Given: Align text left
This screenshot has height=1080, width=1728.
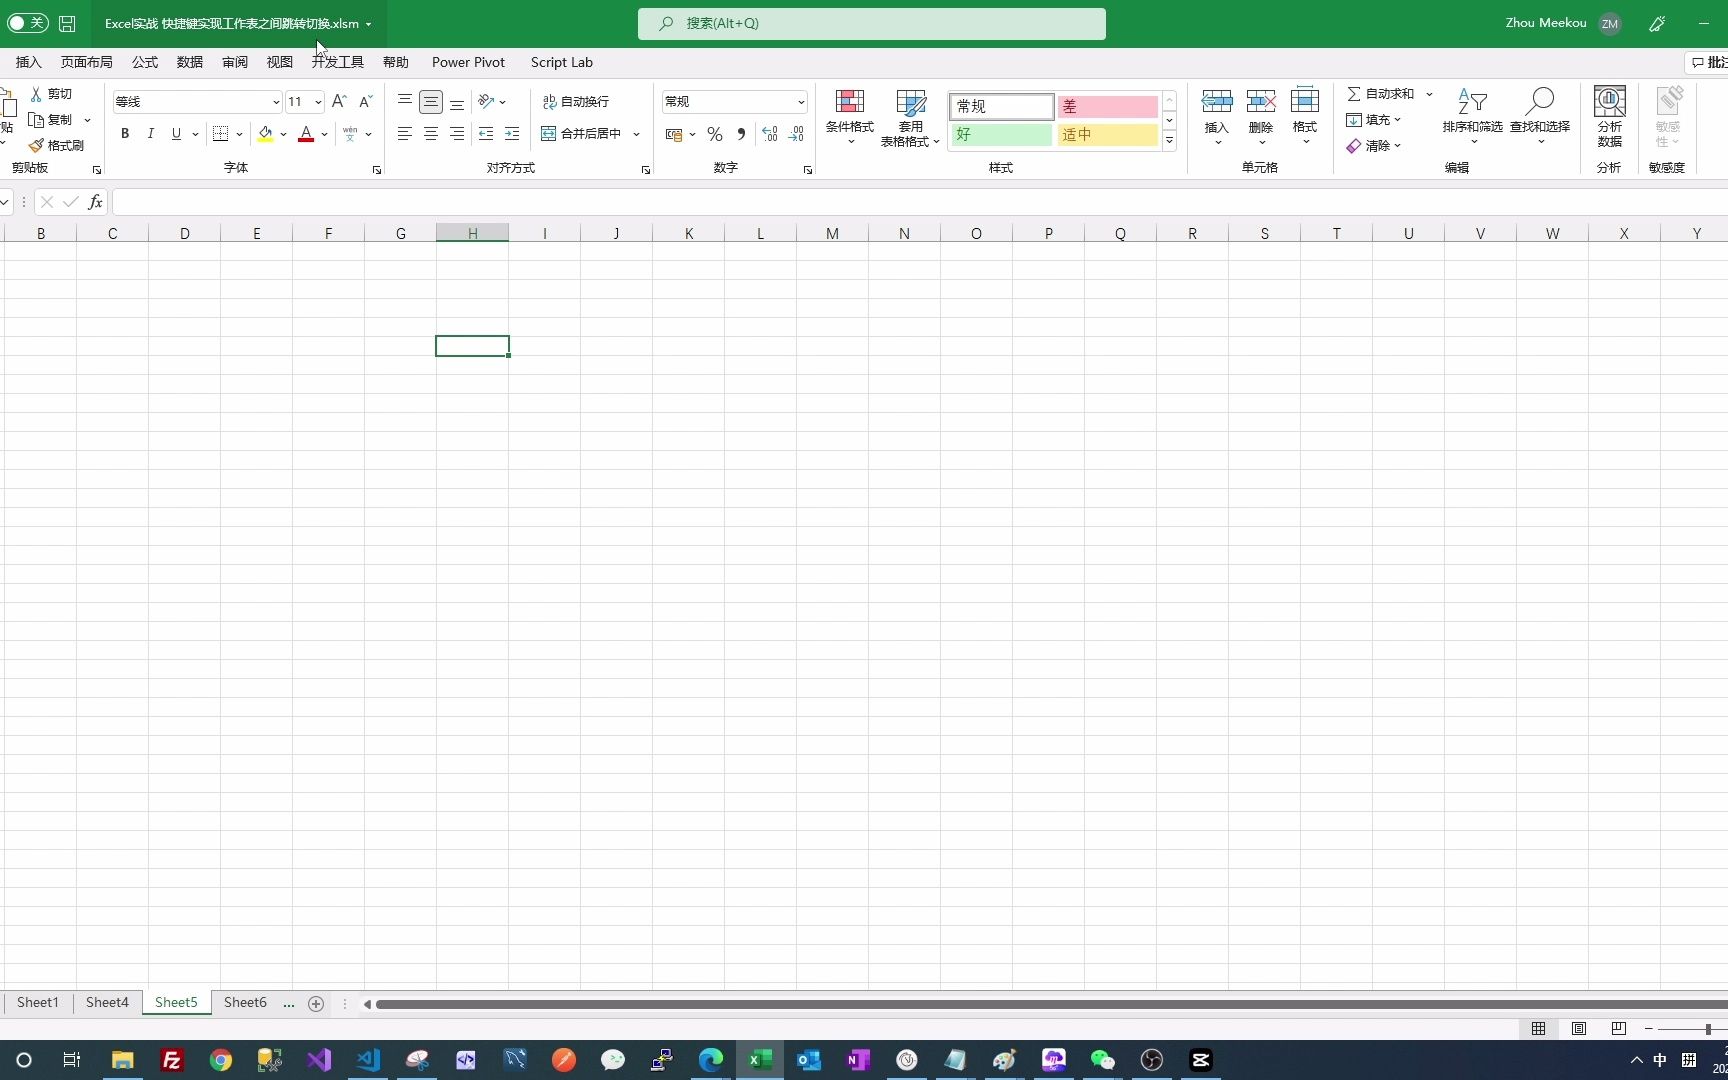Looking at the screenshot, I should (405, 134).
